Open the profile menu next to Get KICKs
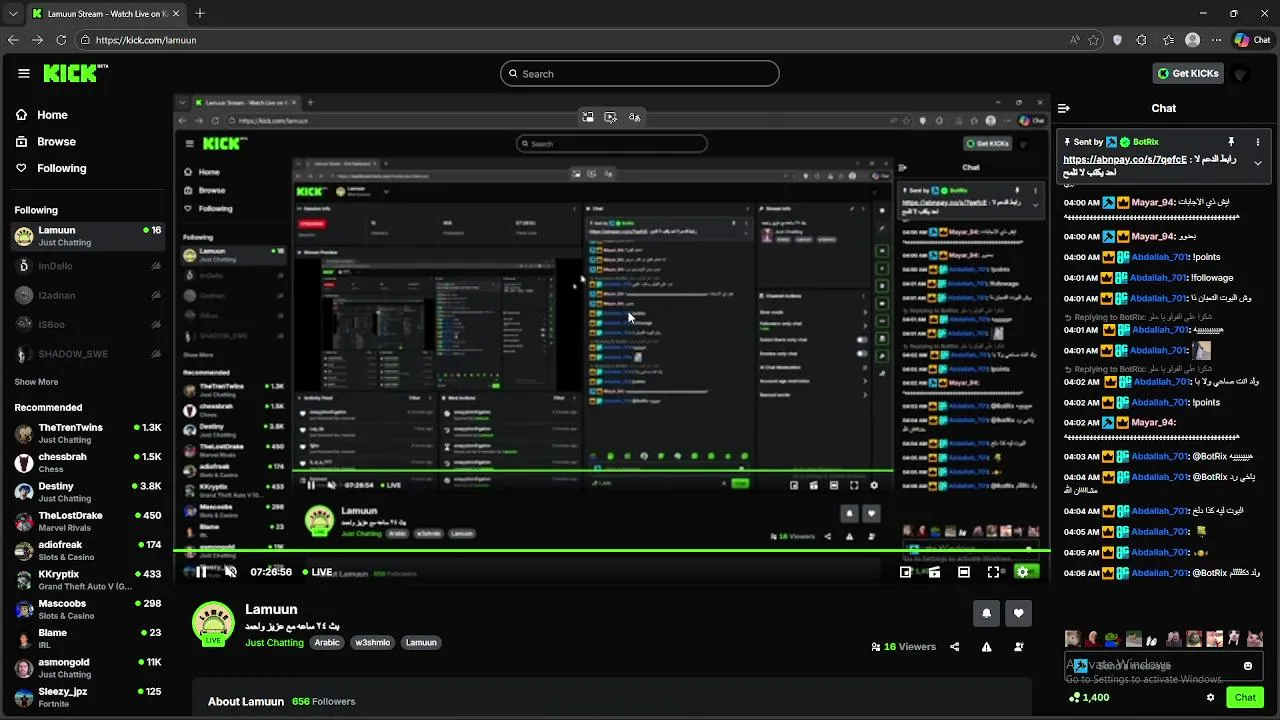The width and height of the screenshot is (1280, 720). [x=1241, y=73]
